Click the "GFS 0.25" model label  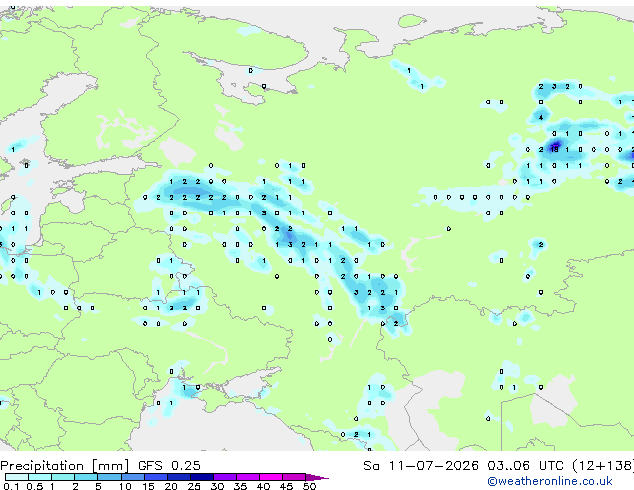(x=169, y=466)
